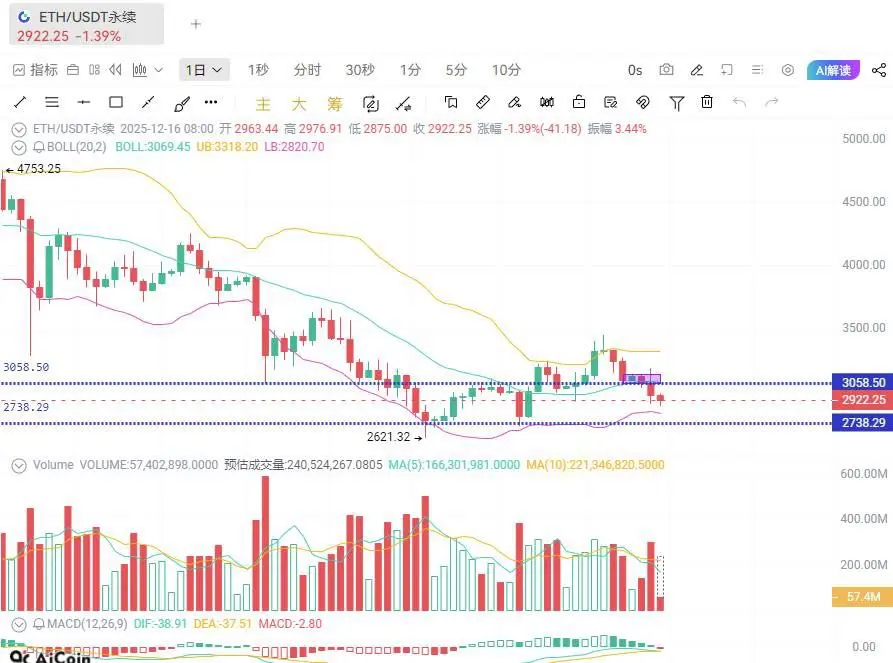Switch to the 1分 timeframe

[x=410, y=70]
